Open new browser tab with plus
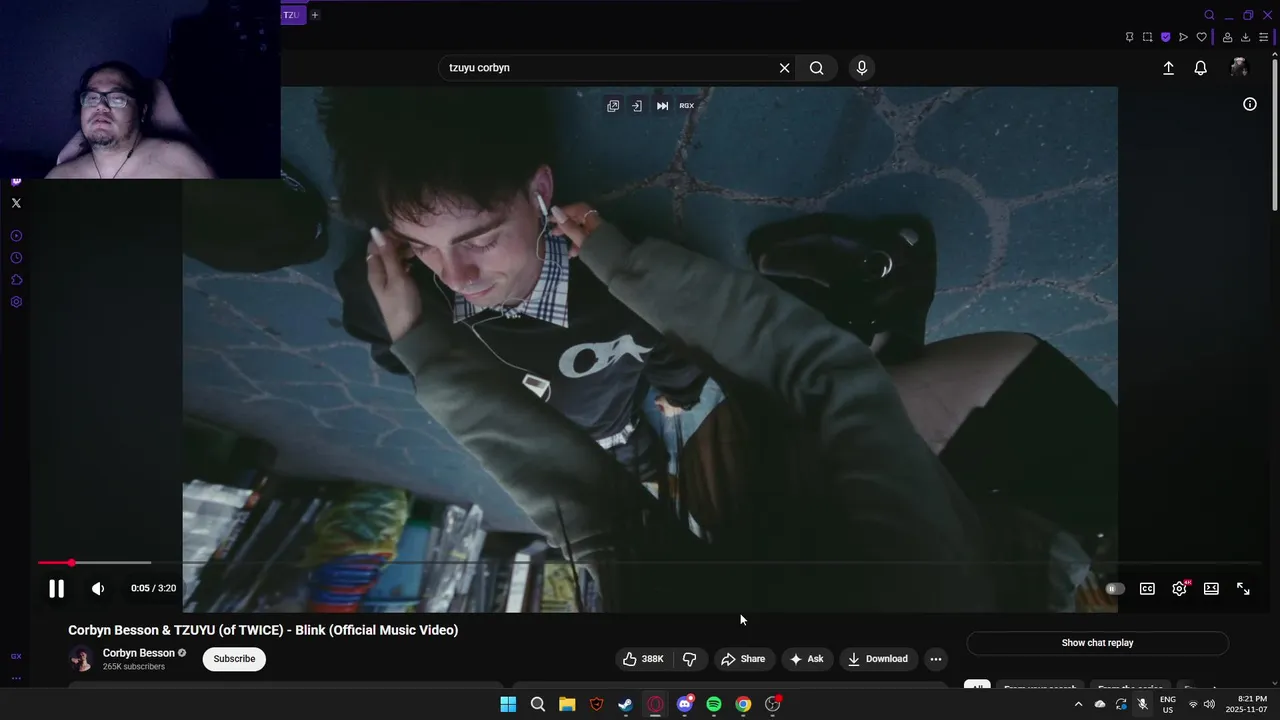 pyautogui.click(x=314, y=15)
